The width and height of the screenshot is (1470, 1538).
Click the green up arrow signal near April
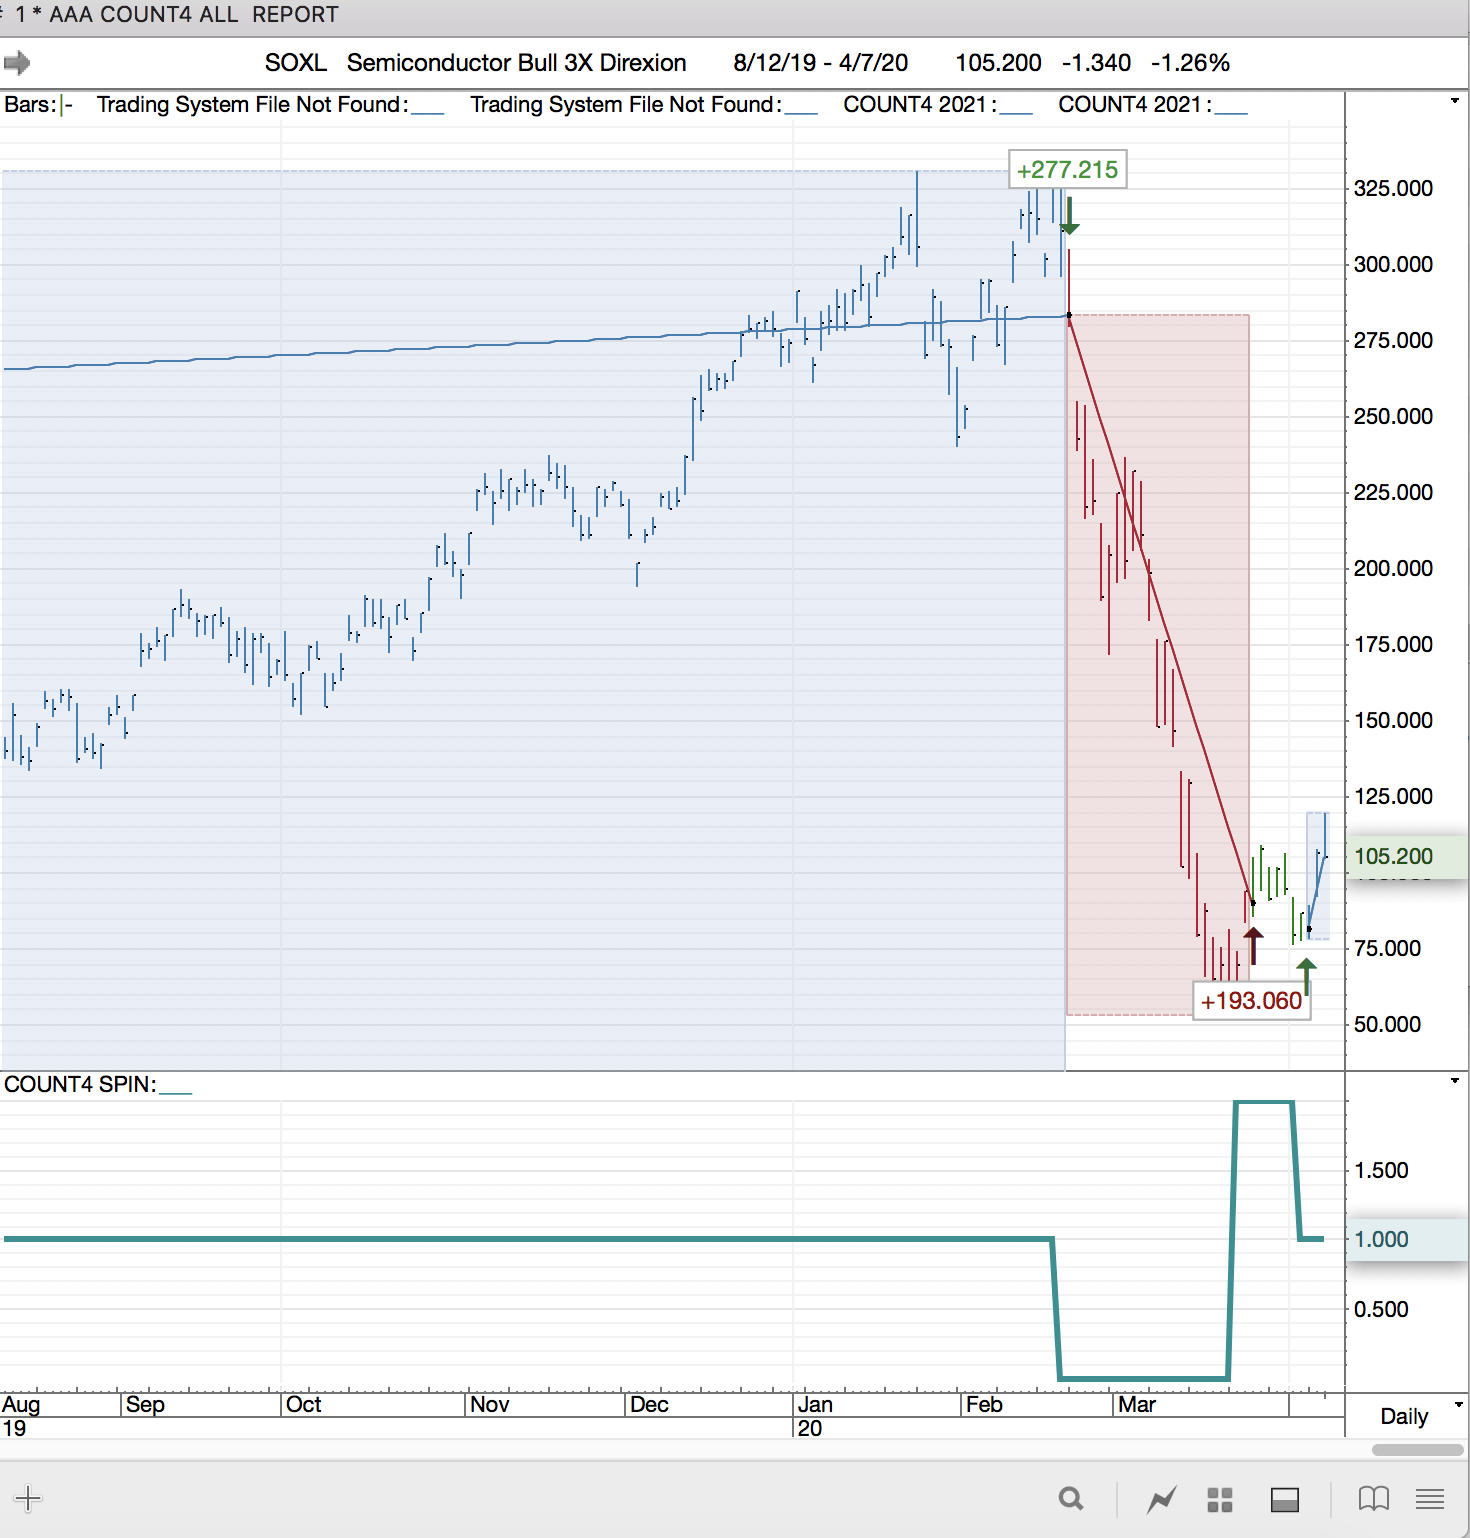tap(1306, 976)
